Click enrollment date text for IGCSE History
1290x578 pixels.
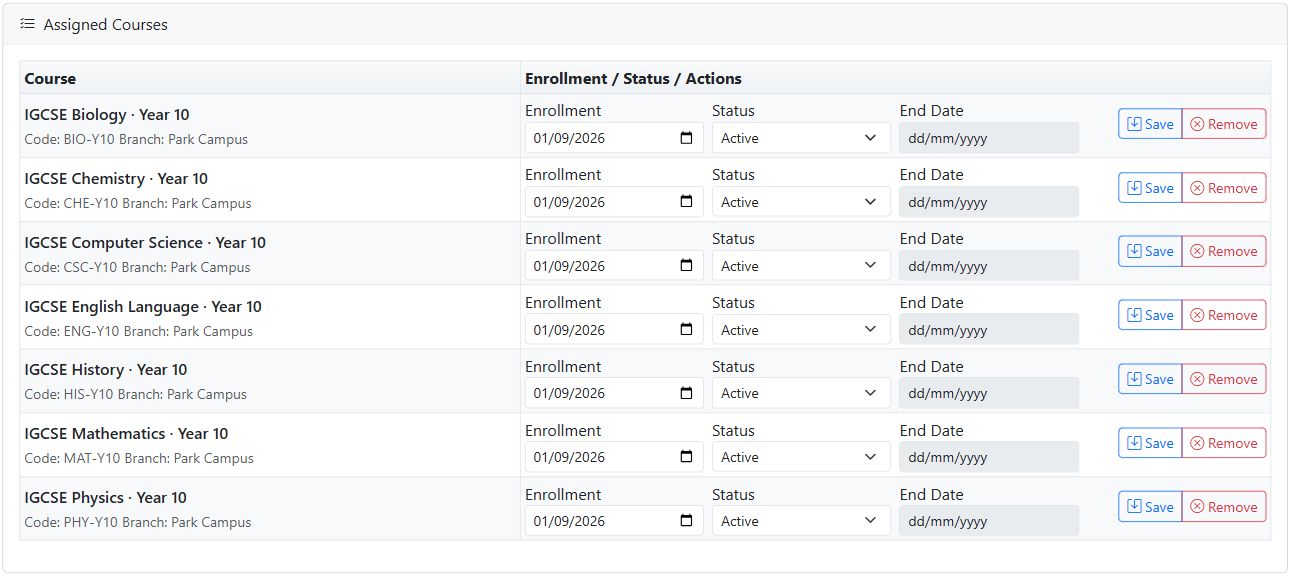pyautogui.click(x=569, y=393)
